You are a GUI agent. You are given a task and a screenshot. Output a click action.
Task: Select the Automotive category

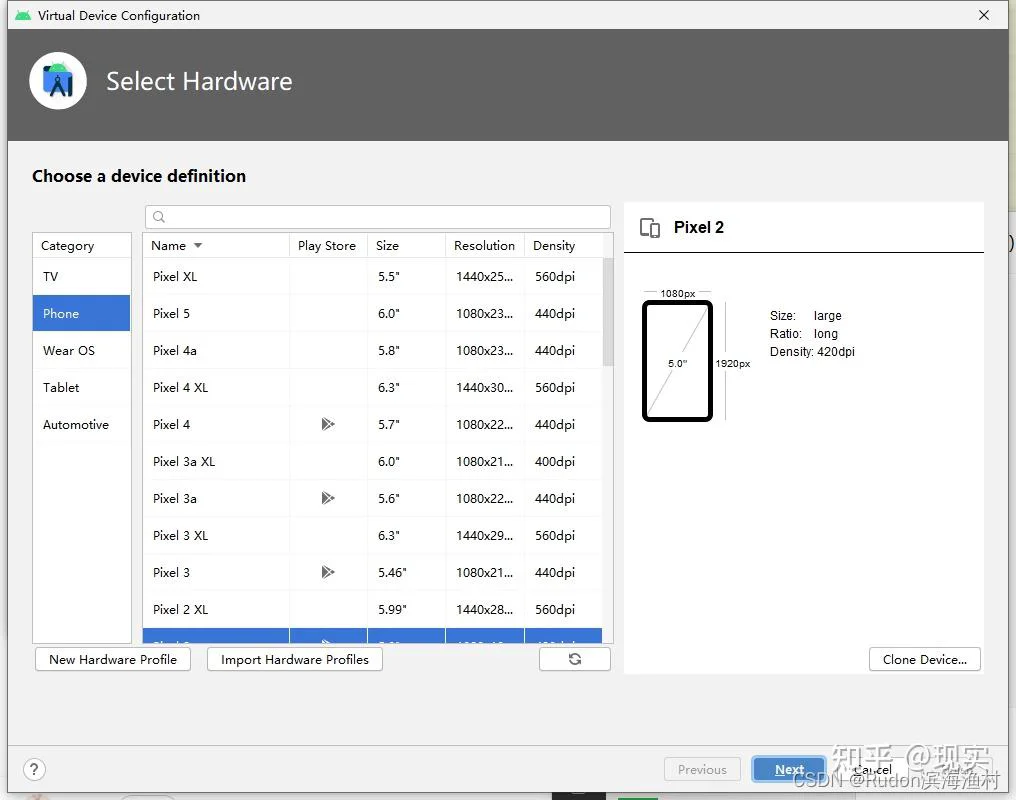(x=82, y=424)
